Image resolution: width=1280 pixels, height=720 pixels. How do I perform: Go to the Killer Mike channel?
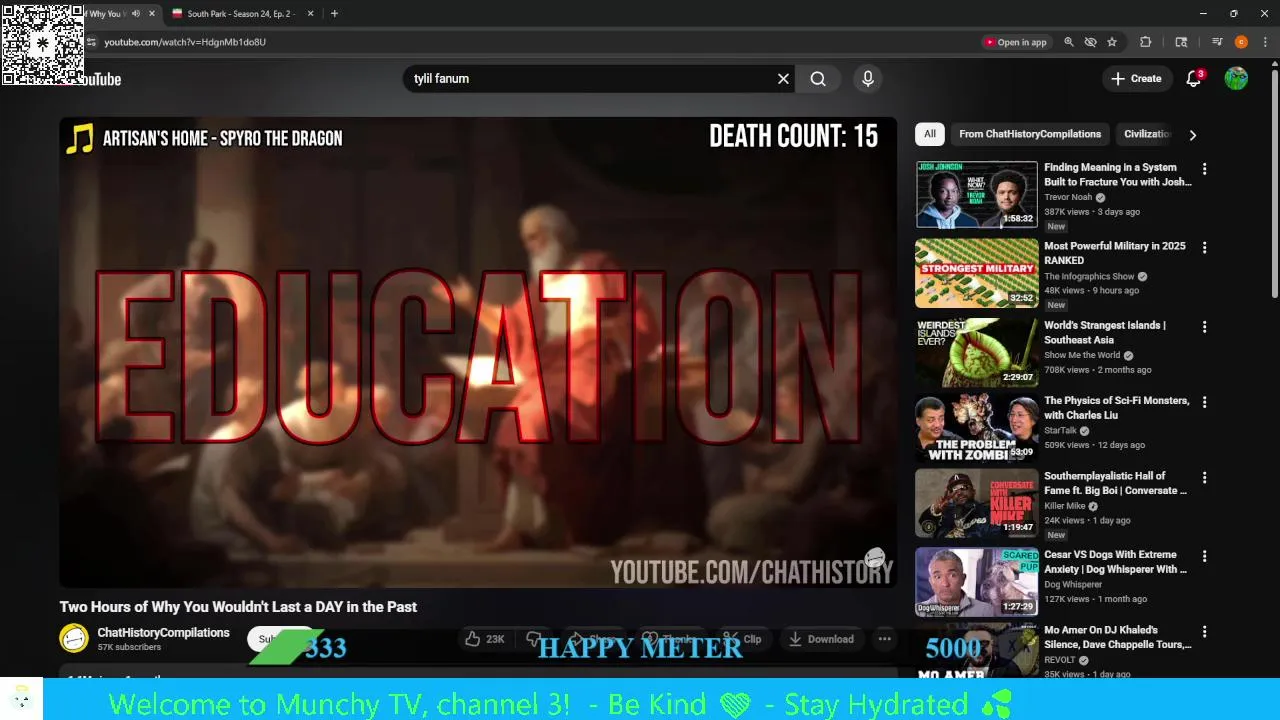click(x=1064, y=506)
